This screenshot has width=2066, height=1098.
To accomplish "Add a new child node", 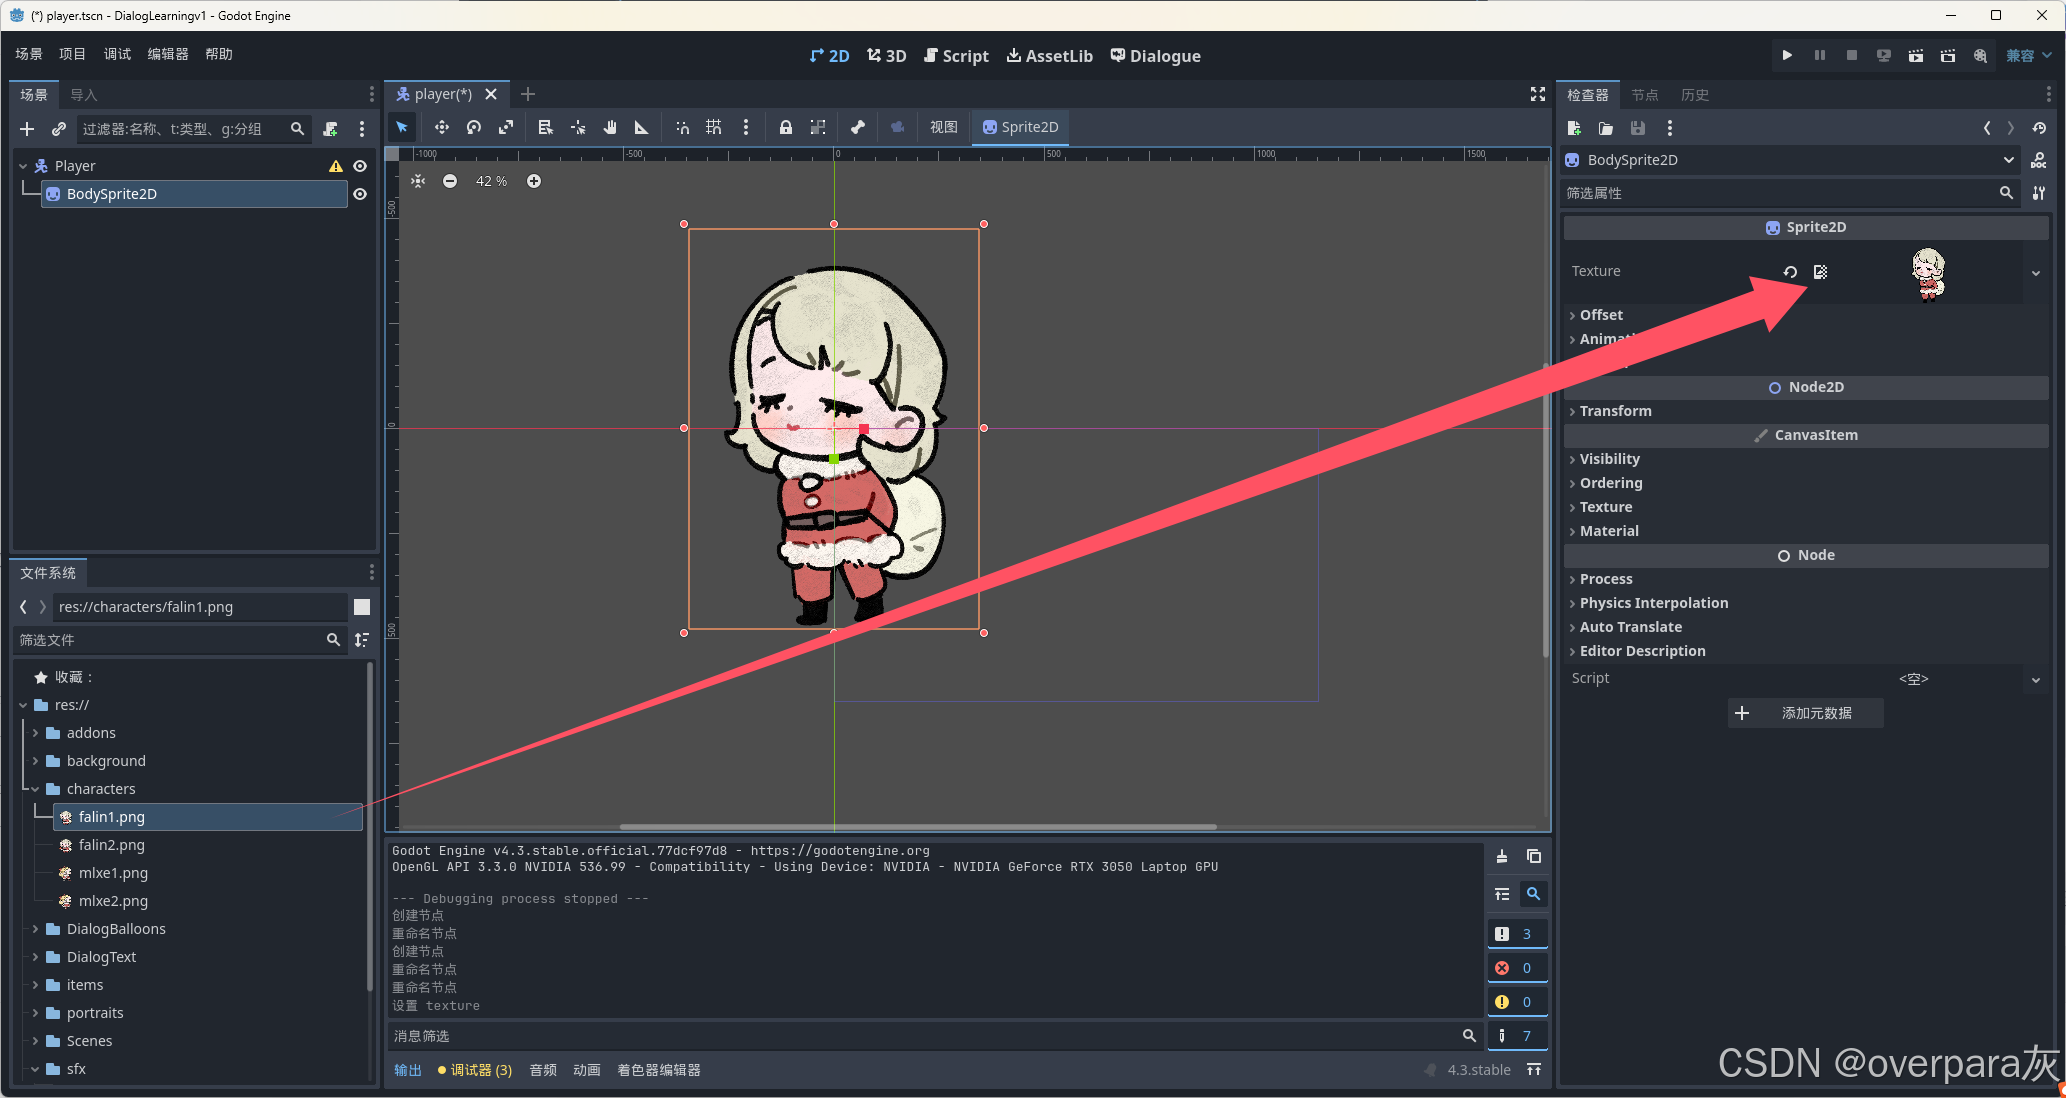I will coord(27,129).
